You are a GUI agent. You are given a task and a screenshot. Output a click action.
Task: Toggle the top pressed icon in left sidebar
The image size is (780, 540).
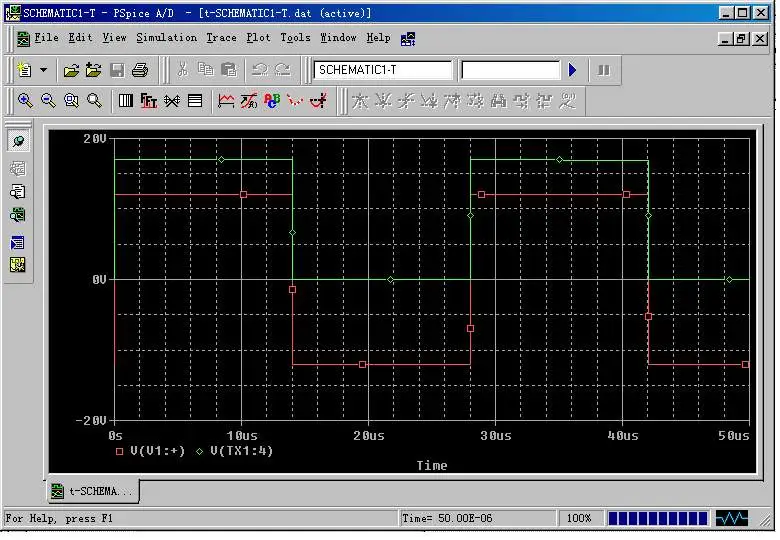[x=18, y=142]
